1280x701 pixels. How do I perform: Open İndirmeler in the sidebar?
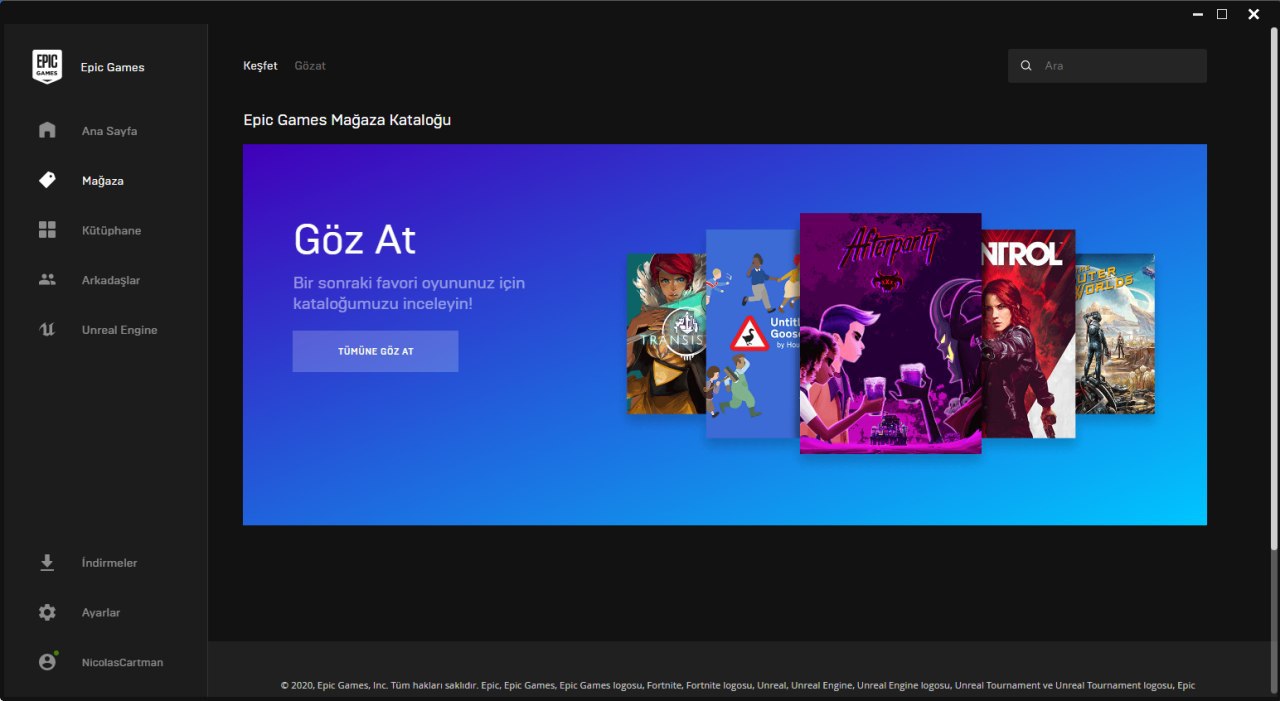coord(109,563)
